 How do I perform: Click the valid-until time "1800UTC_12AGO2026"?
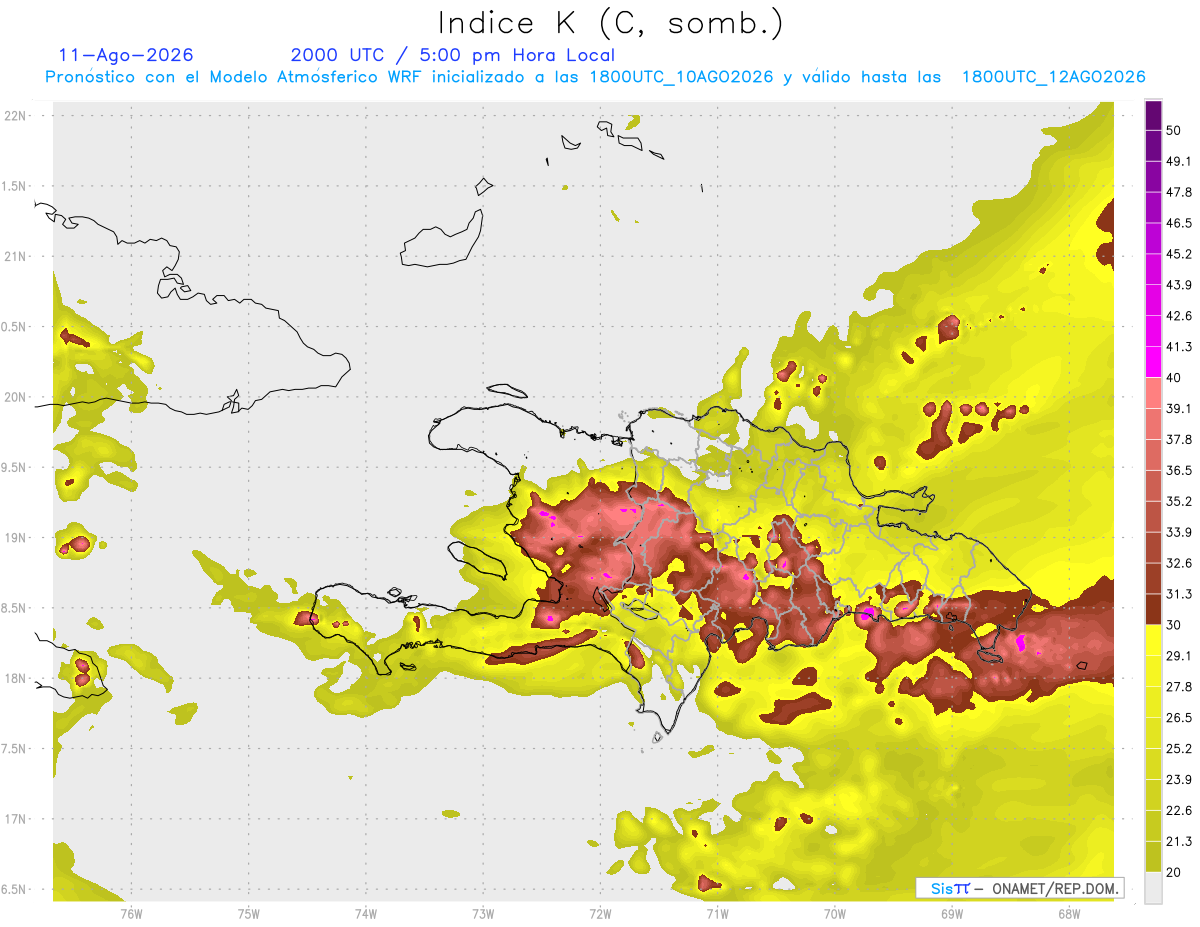1053,77
